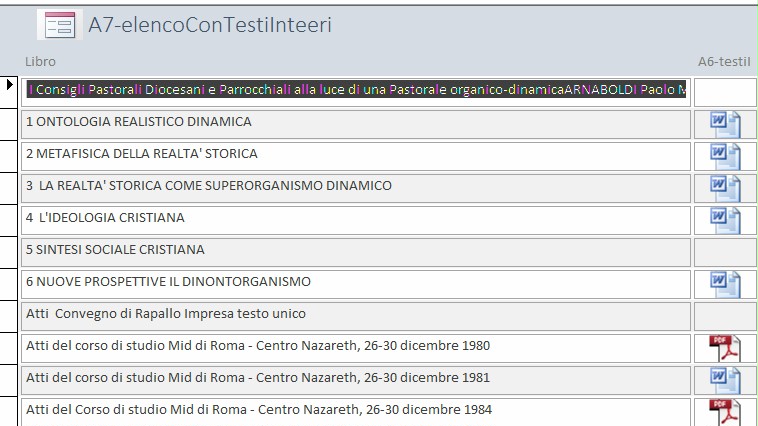The image size is (758, 426).
Task: Open Word attachment for METAFISICA DELLA REALTA' STORICA
Action: tap(725, 156)
